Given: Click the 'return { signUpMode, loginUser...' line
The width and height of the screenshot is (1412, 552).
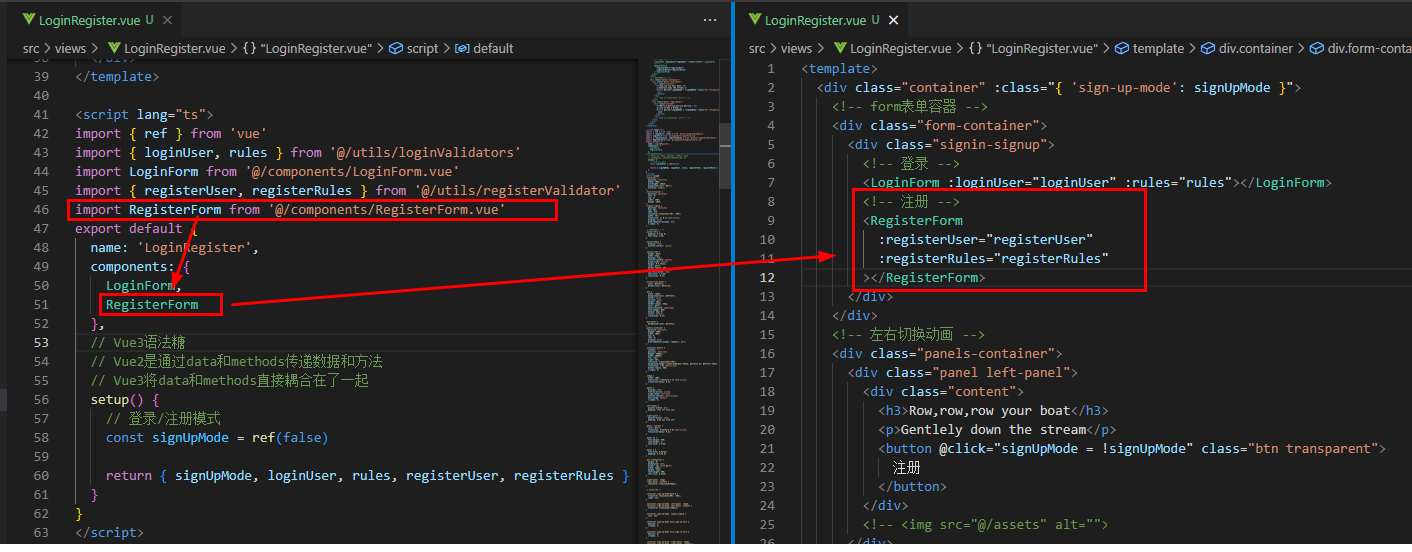Looking at the screenshot, I should (368, 475).
